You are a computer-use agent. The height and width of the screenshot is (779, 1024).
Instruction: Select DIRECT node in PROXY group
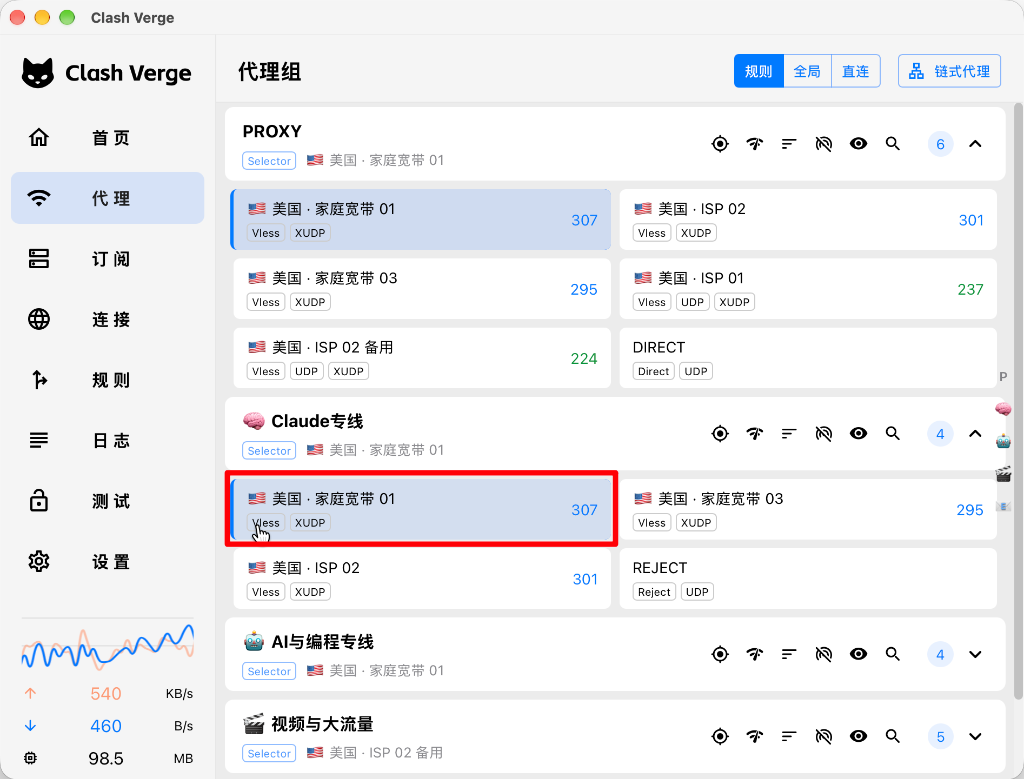808,358
